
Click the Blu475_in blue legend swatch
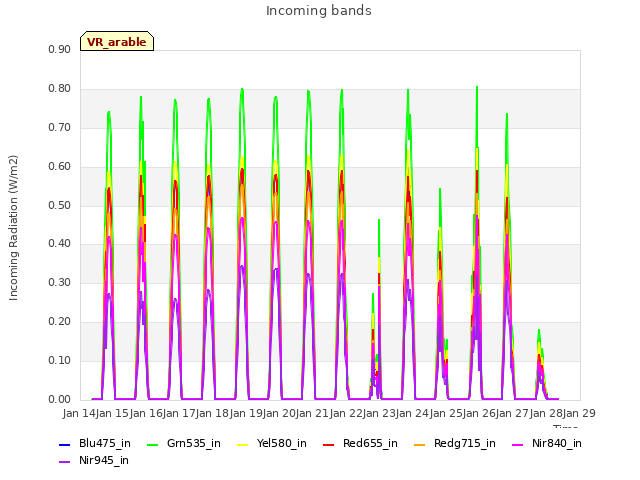[x=64, y=444]
